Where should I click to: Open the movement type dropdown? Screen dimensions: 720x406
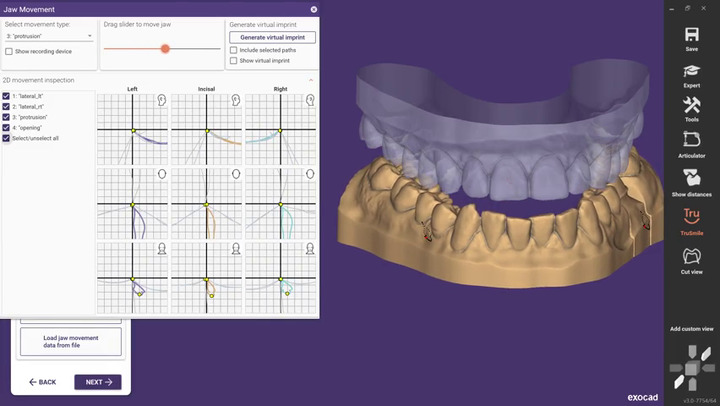pos(48,36)
